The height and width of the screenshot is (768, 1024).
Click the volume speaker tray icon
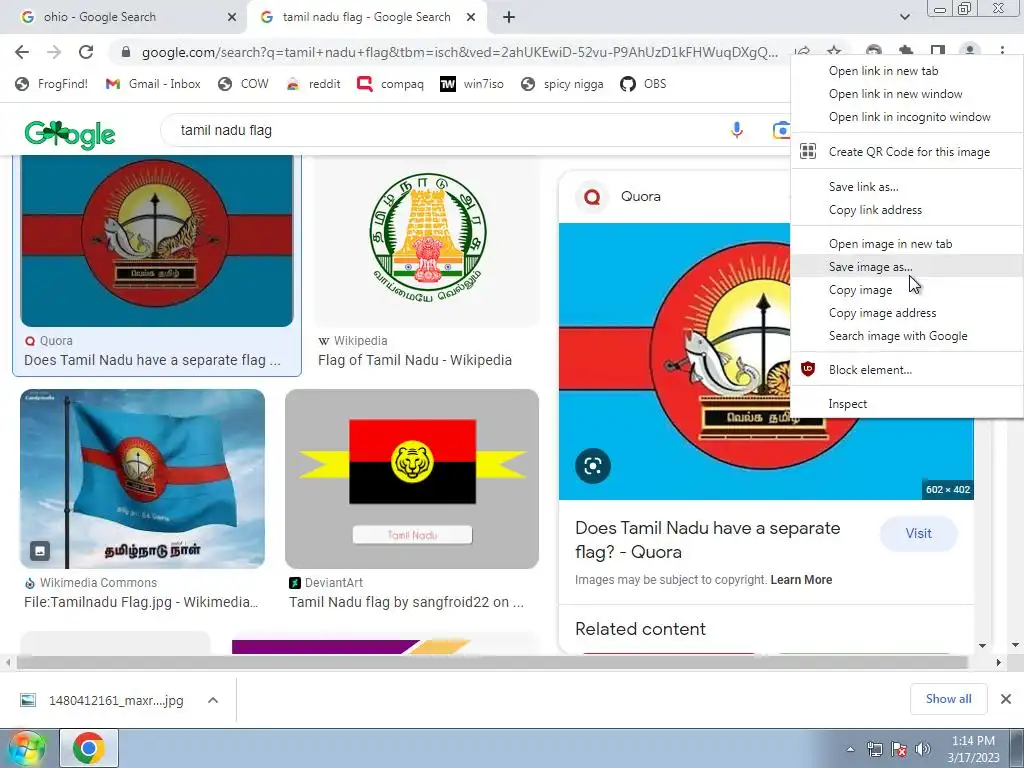(x=922, y=749)
